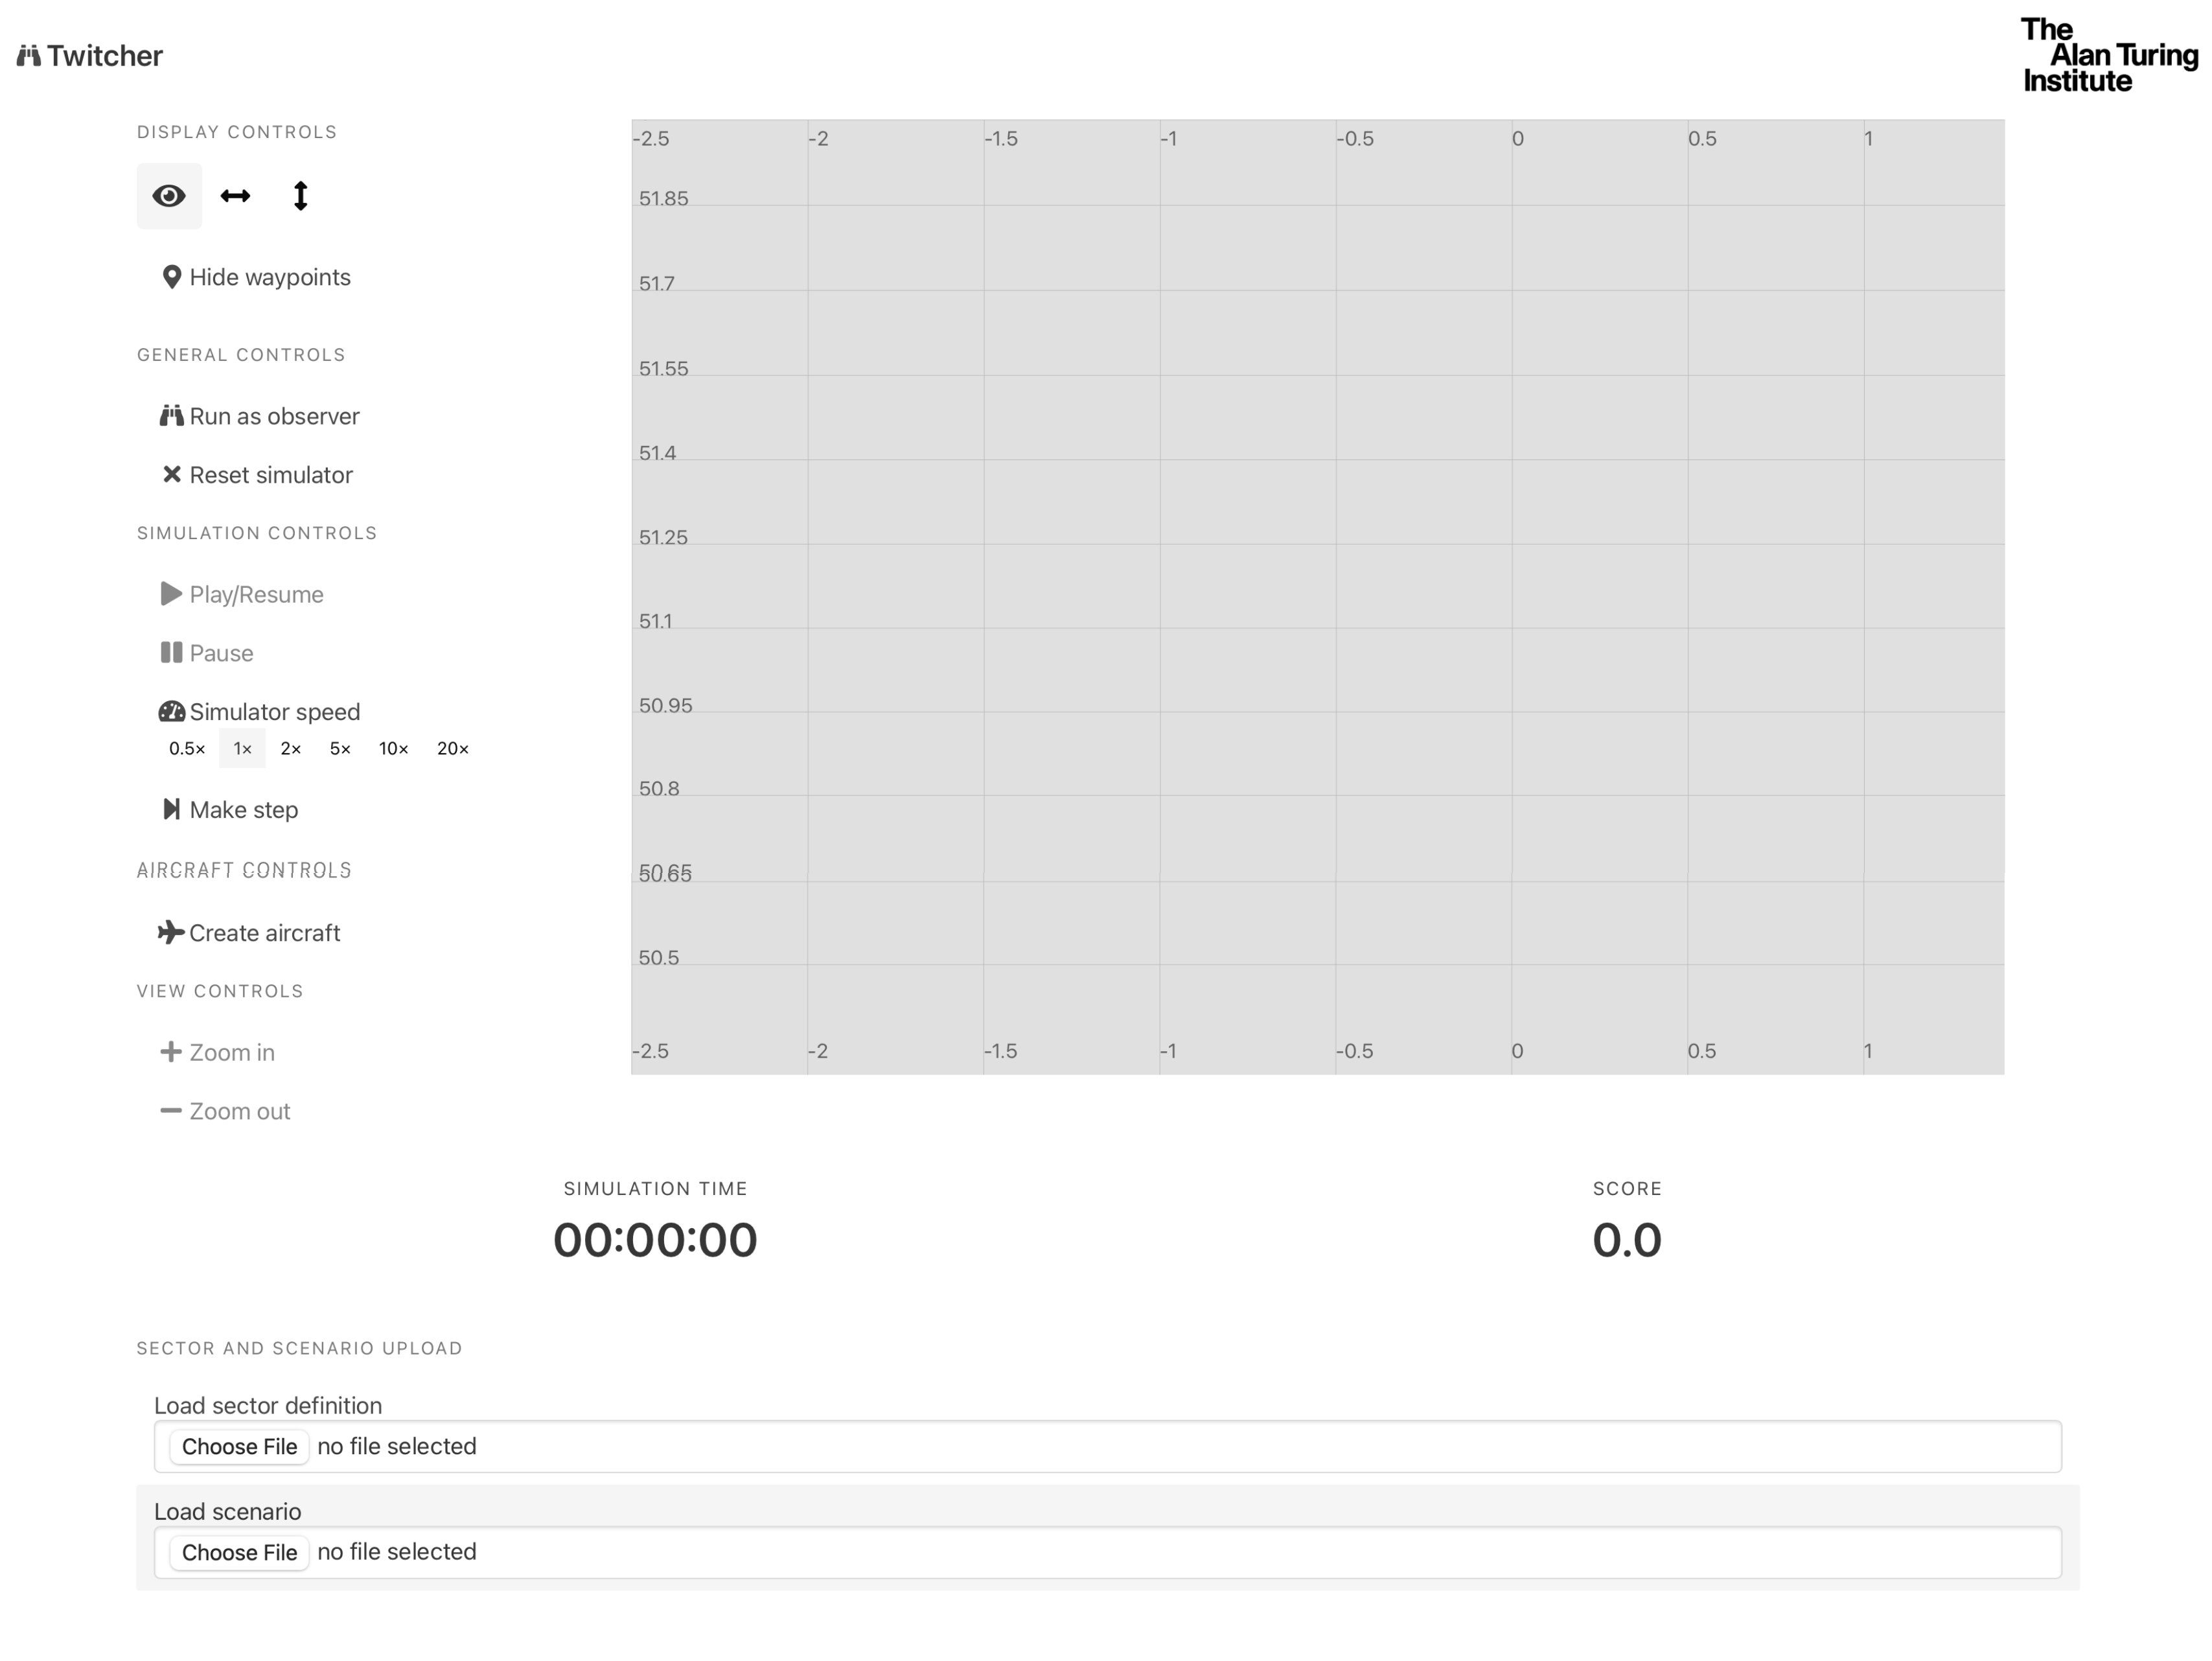Click the minus icon for Zoom out
2212x1661 pixels.
171,1111
